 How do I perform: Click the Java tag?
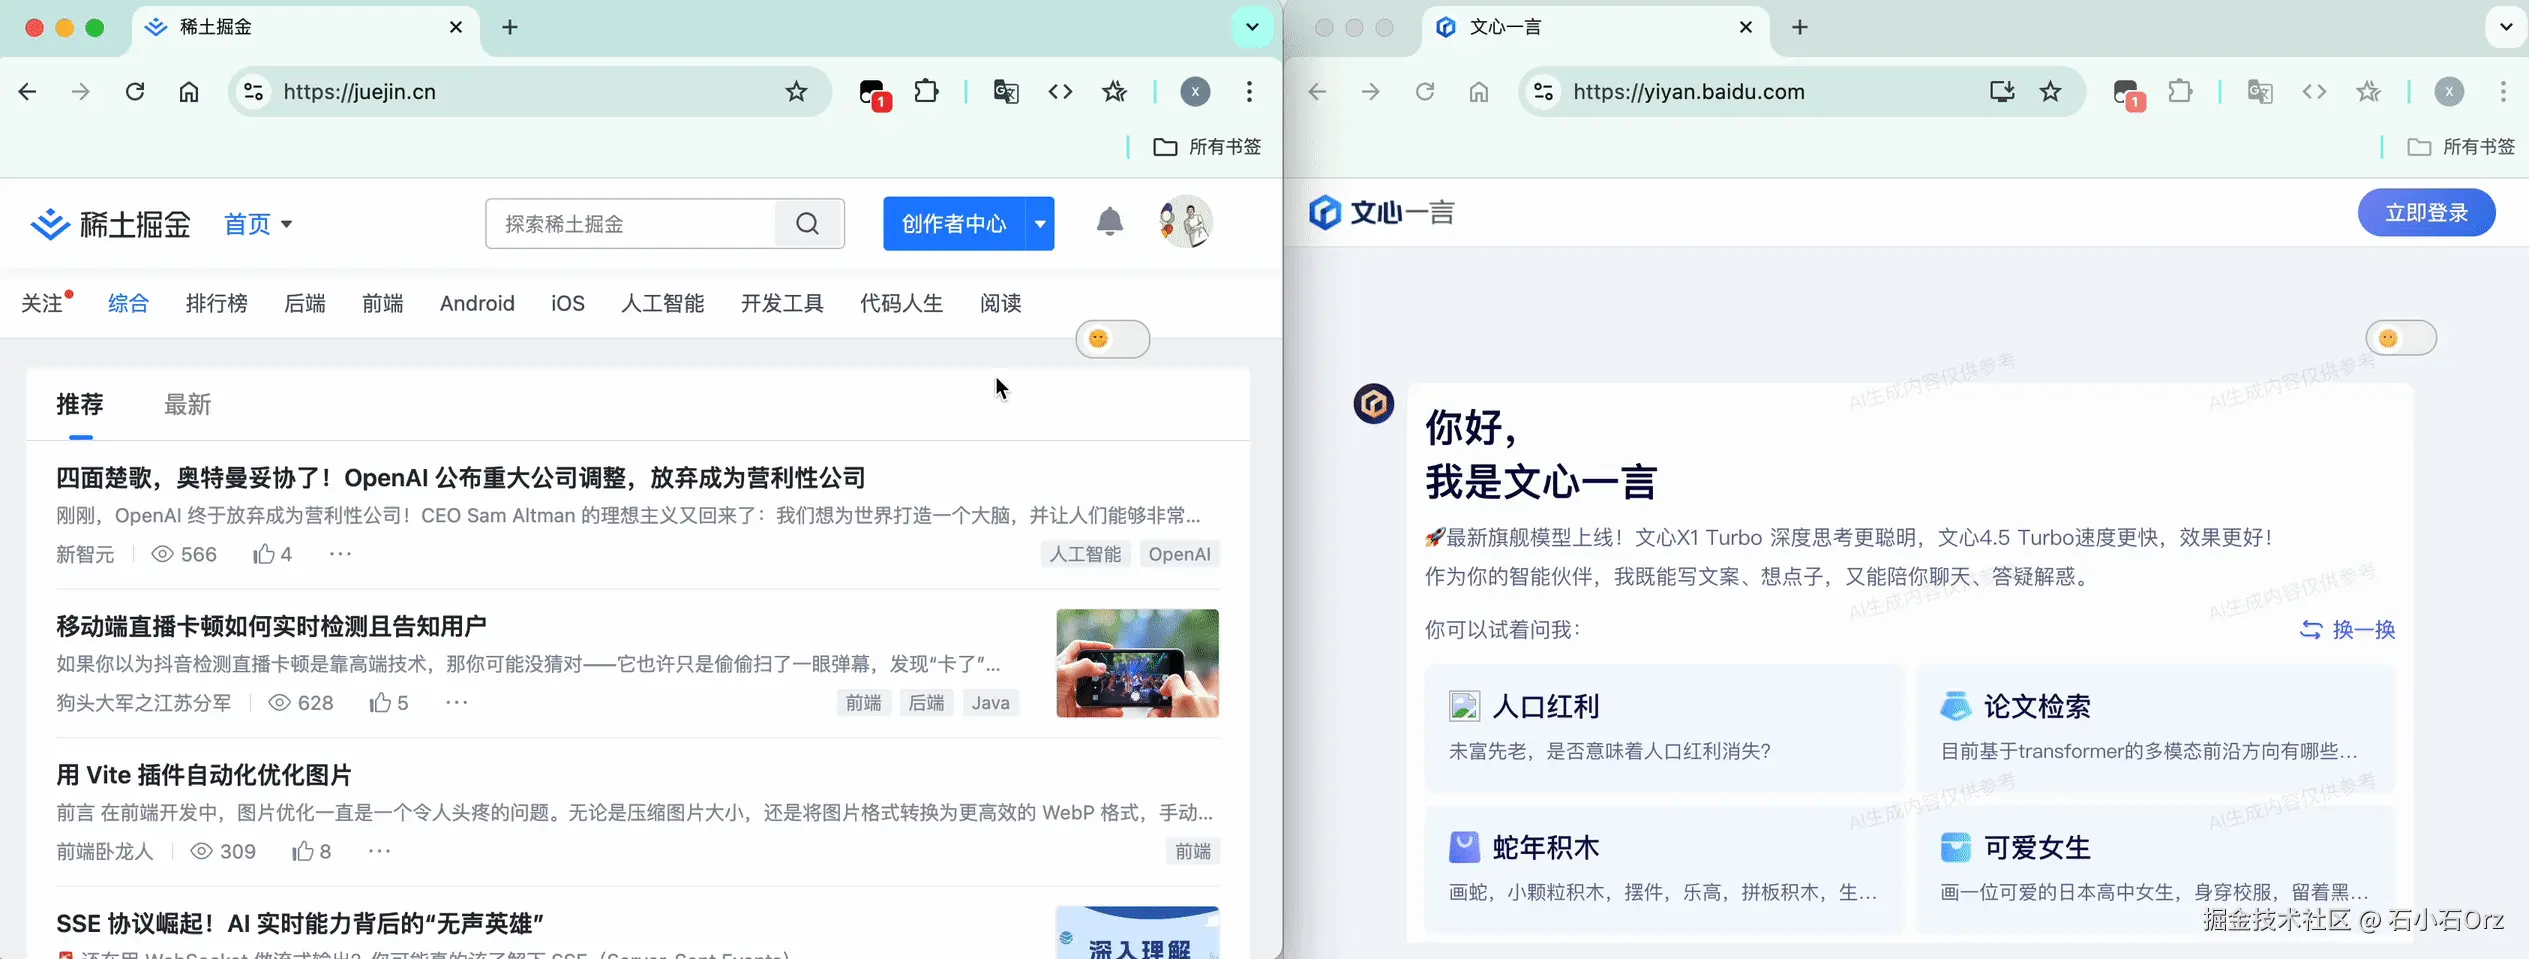point(990,703)
